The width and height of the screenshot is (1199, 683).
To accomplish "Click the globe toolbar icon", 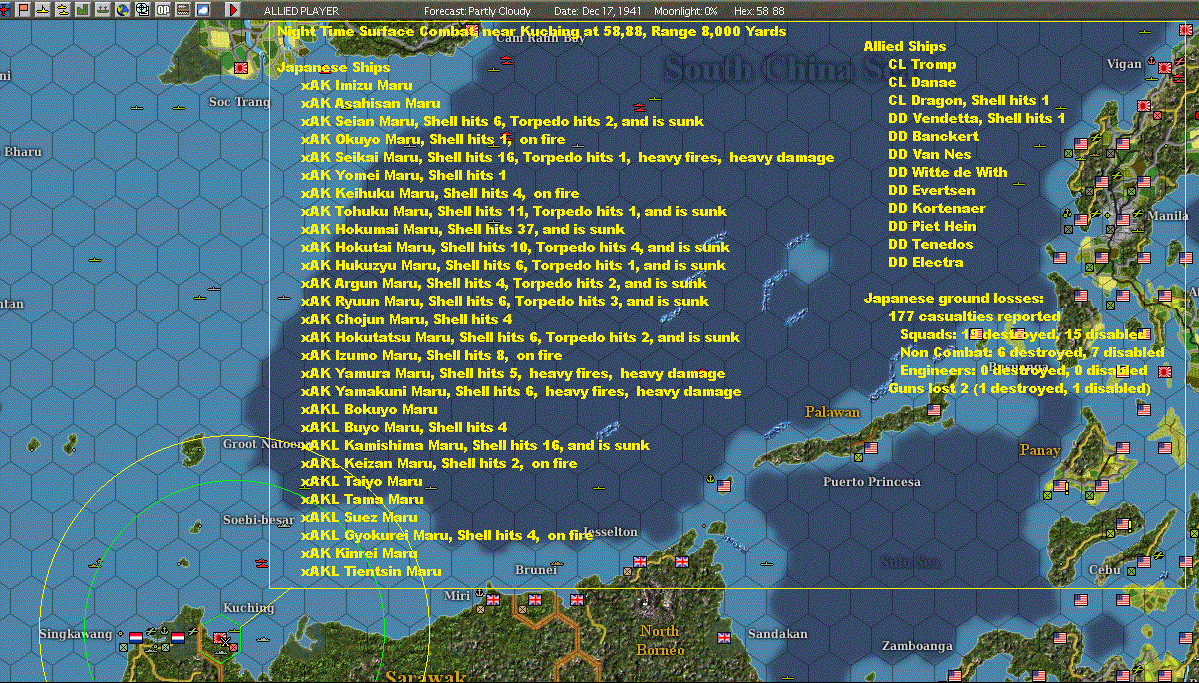I will click(x=122, y=10).
